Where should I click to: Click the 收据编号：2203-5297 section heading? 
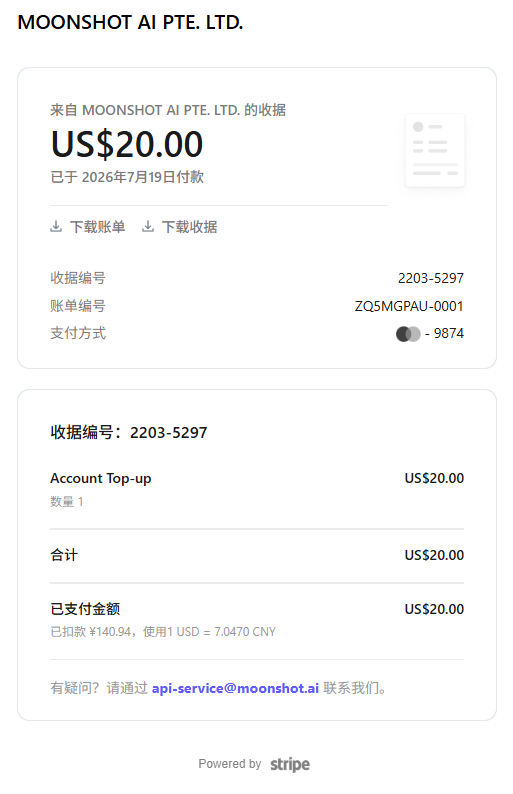pyautogui.click(x=129, y=432)
